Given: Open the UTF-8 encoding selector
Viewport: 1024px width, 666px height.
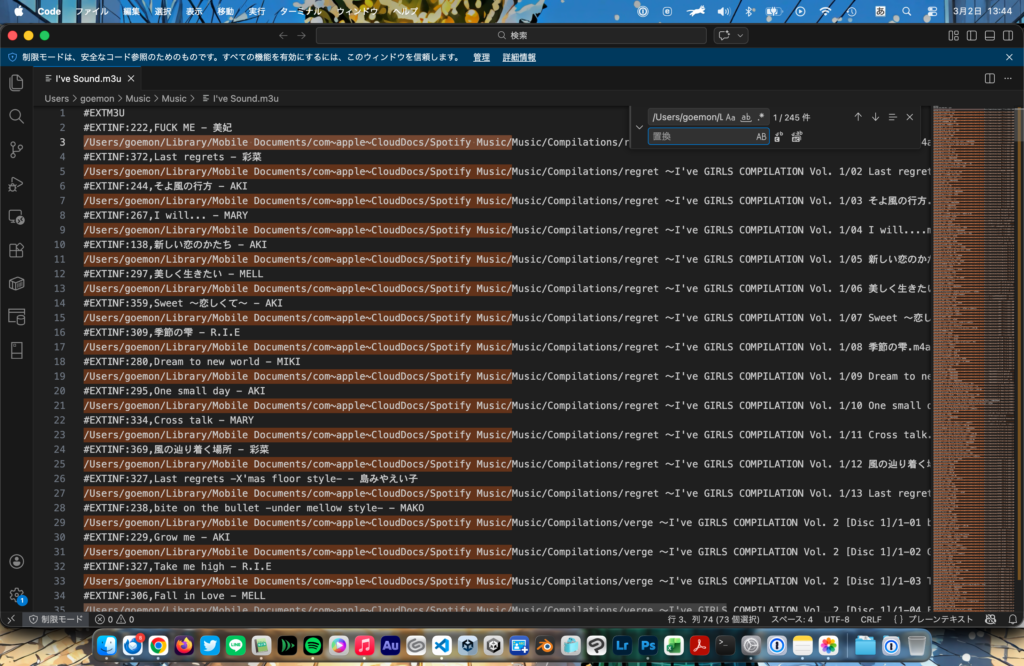Looking at the screenshot, I should click(836, 620).
